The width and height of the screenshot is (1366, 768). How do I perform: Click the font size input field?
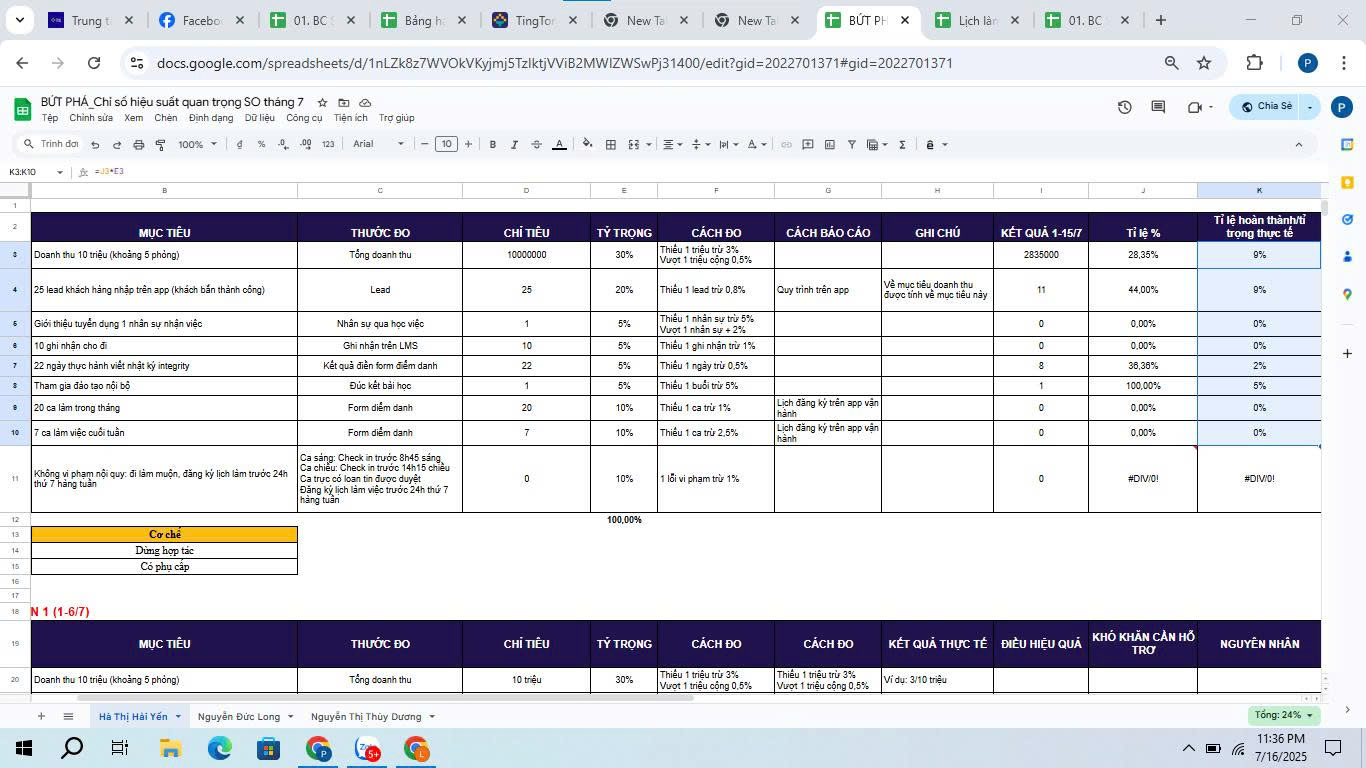click(x=446, y=145)
